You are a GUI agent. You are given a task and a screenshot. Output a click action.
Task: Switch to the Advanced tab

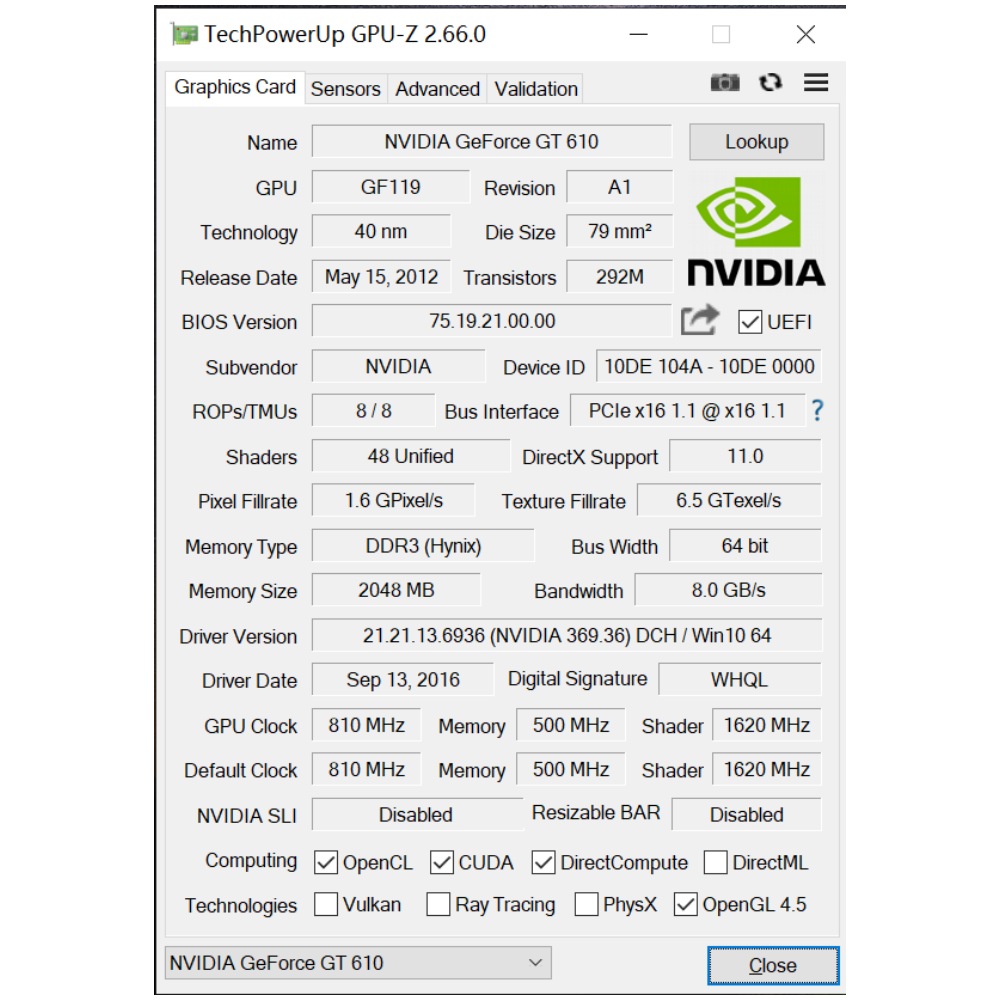[438, 89]
